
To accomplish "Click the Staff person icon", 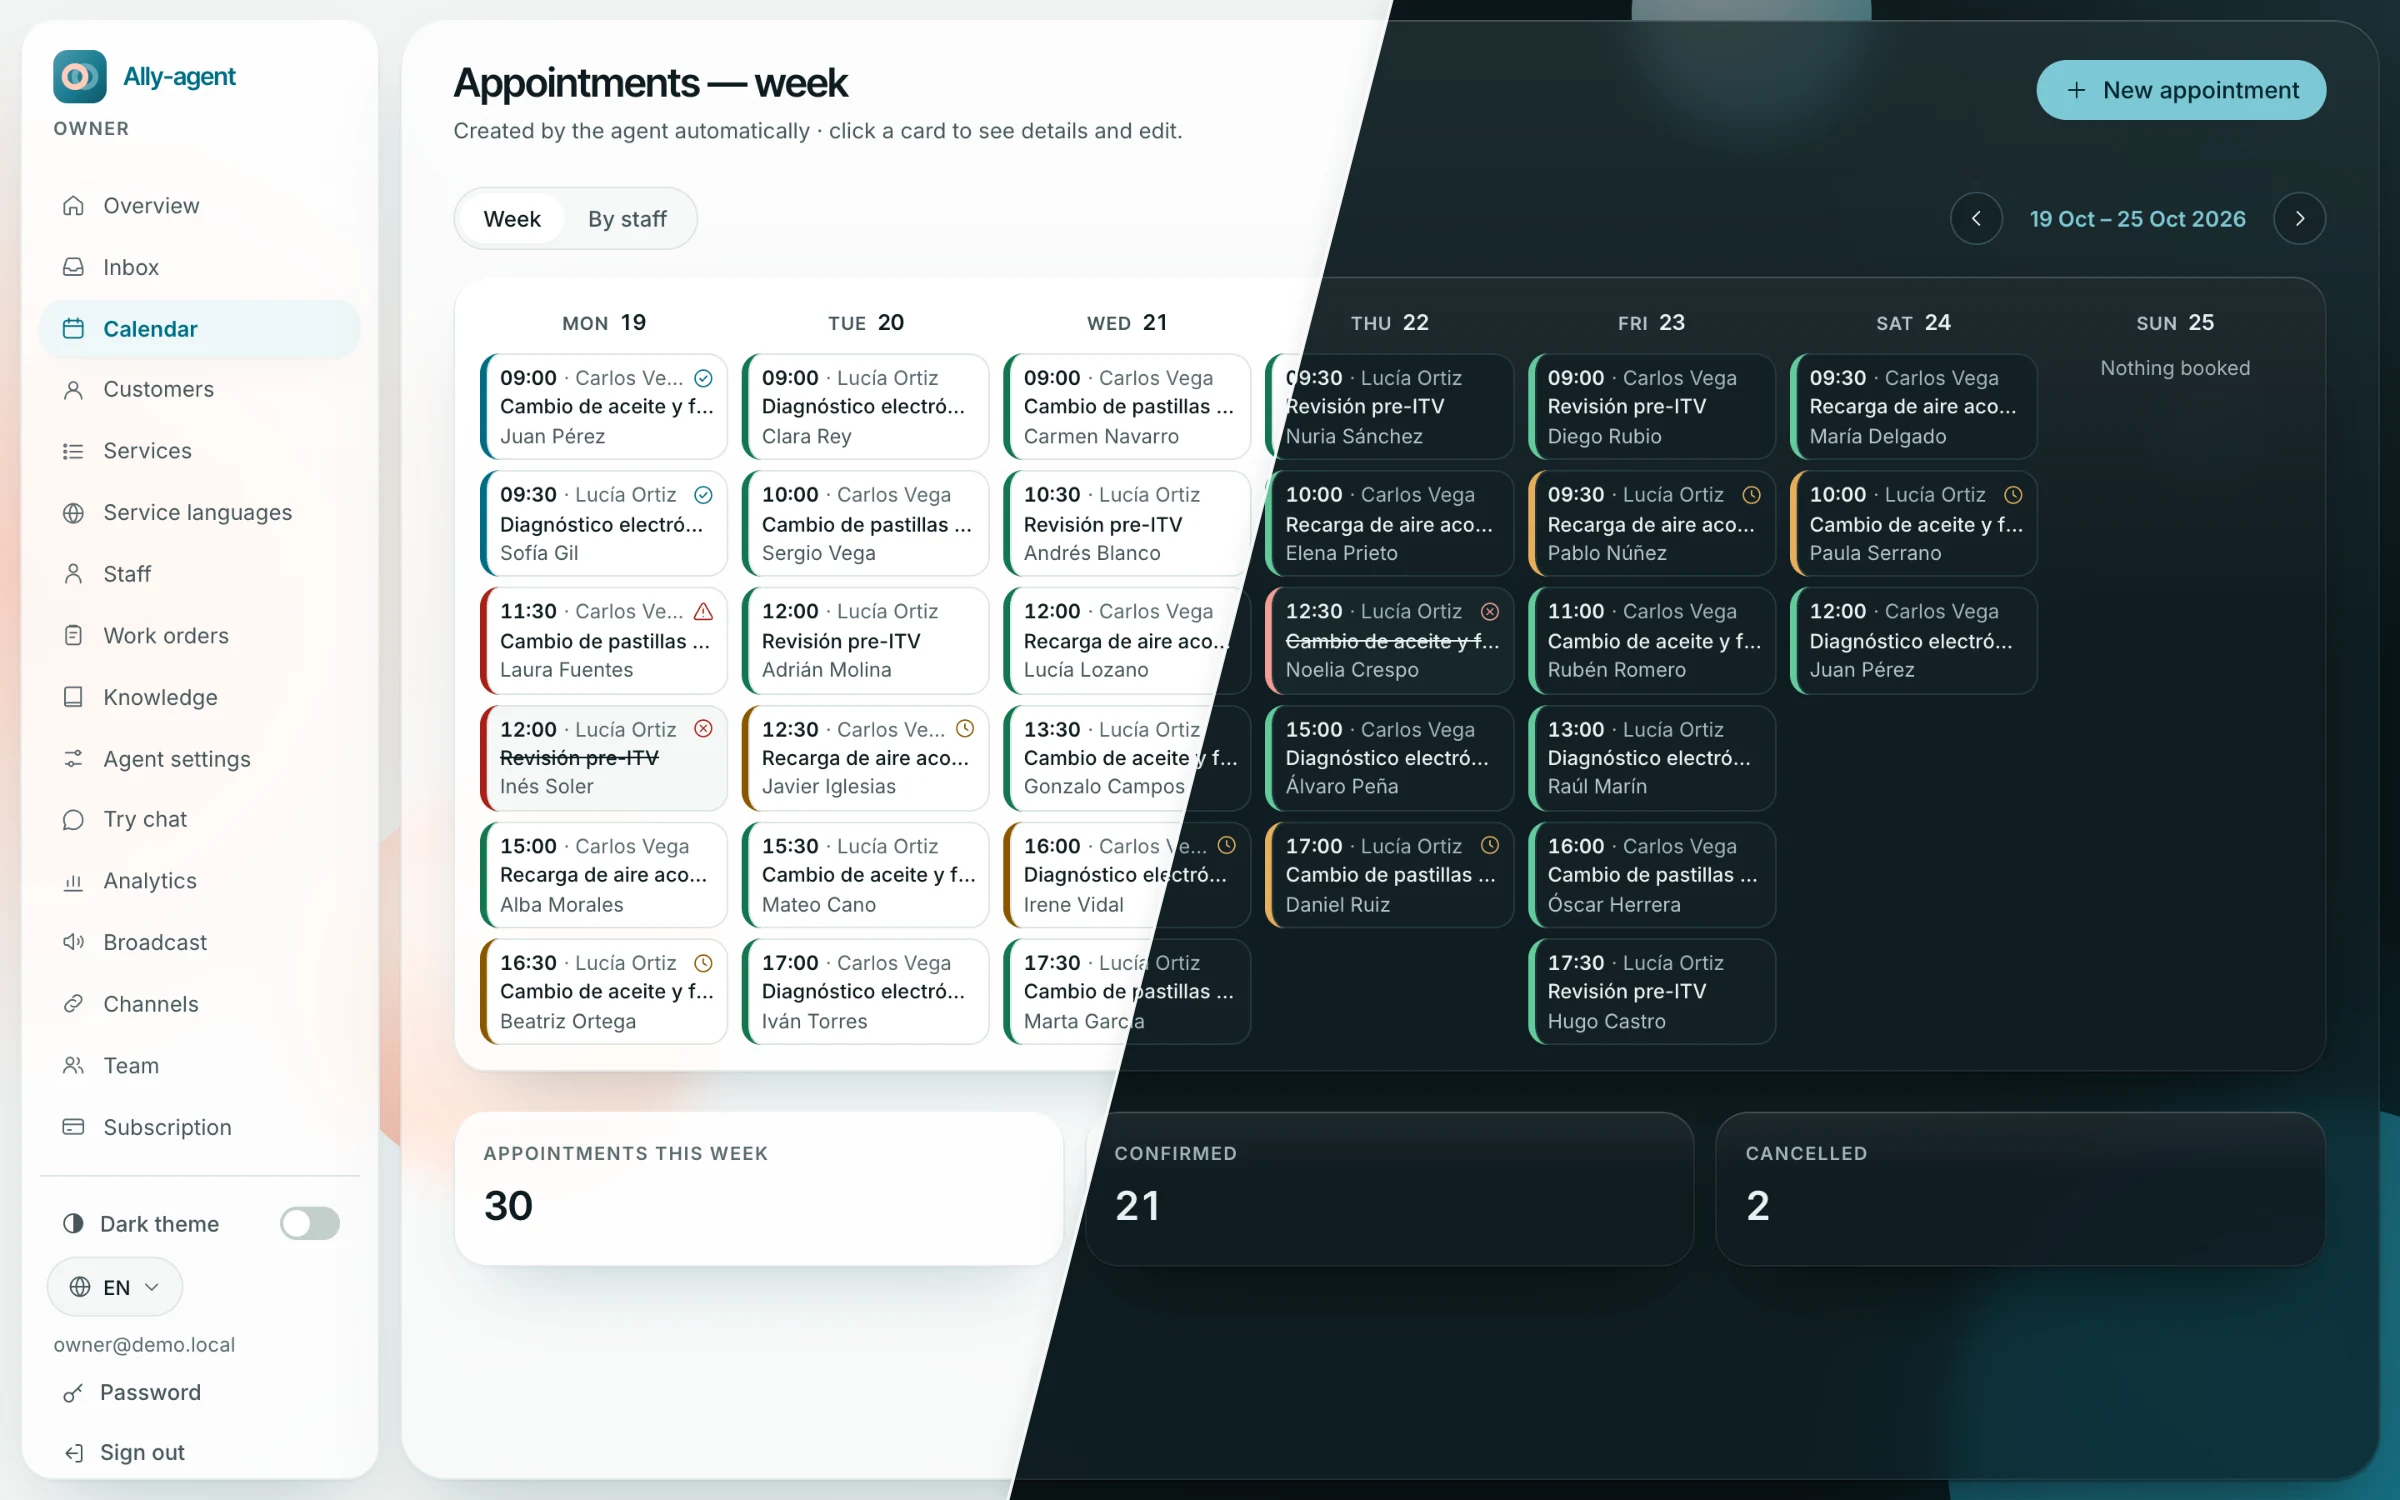I will [x=73, y=574].
